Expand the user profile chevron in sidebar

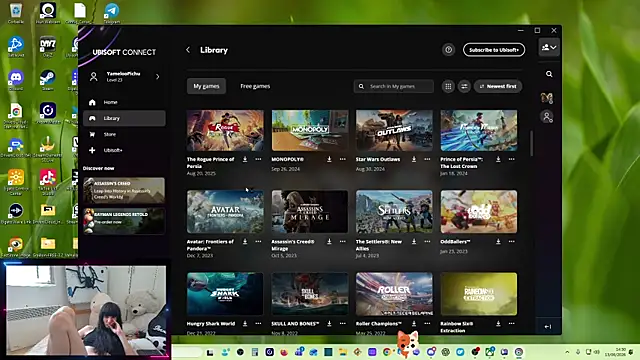[158, 76]
